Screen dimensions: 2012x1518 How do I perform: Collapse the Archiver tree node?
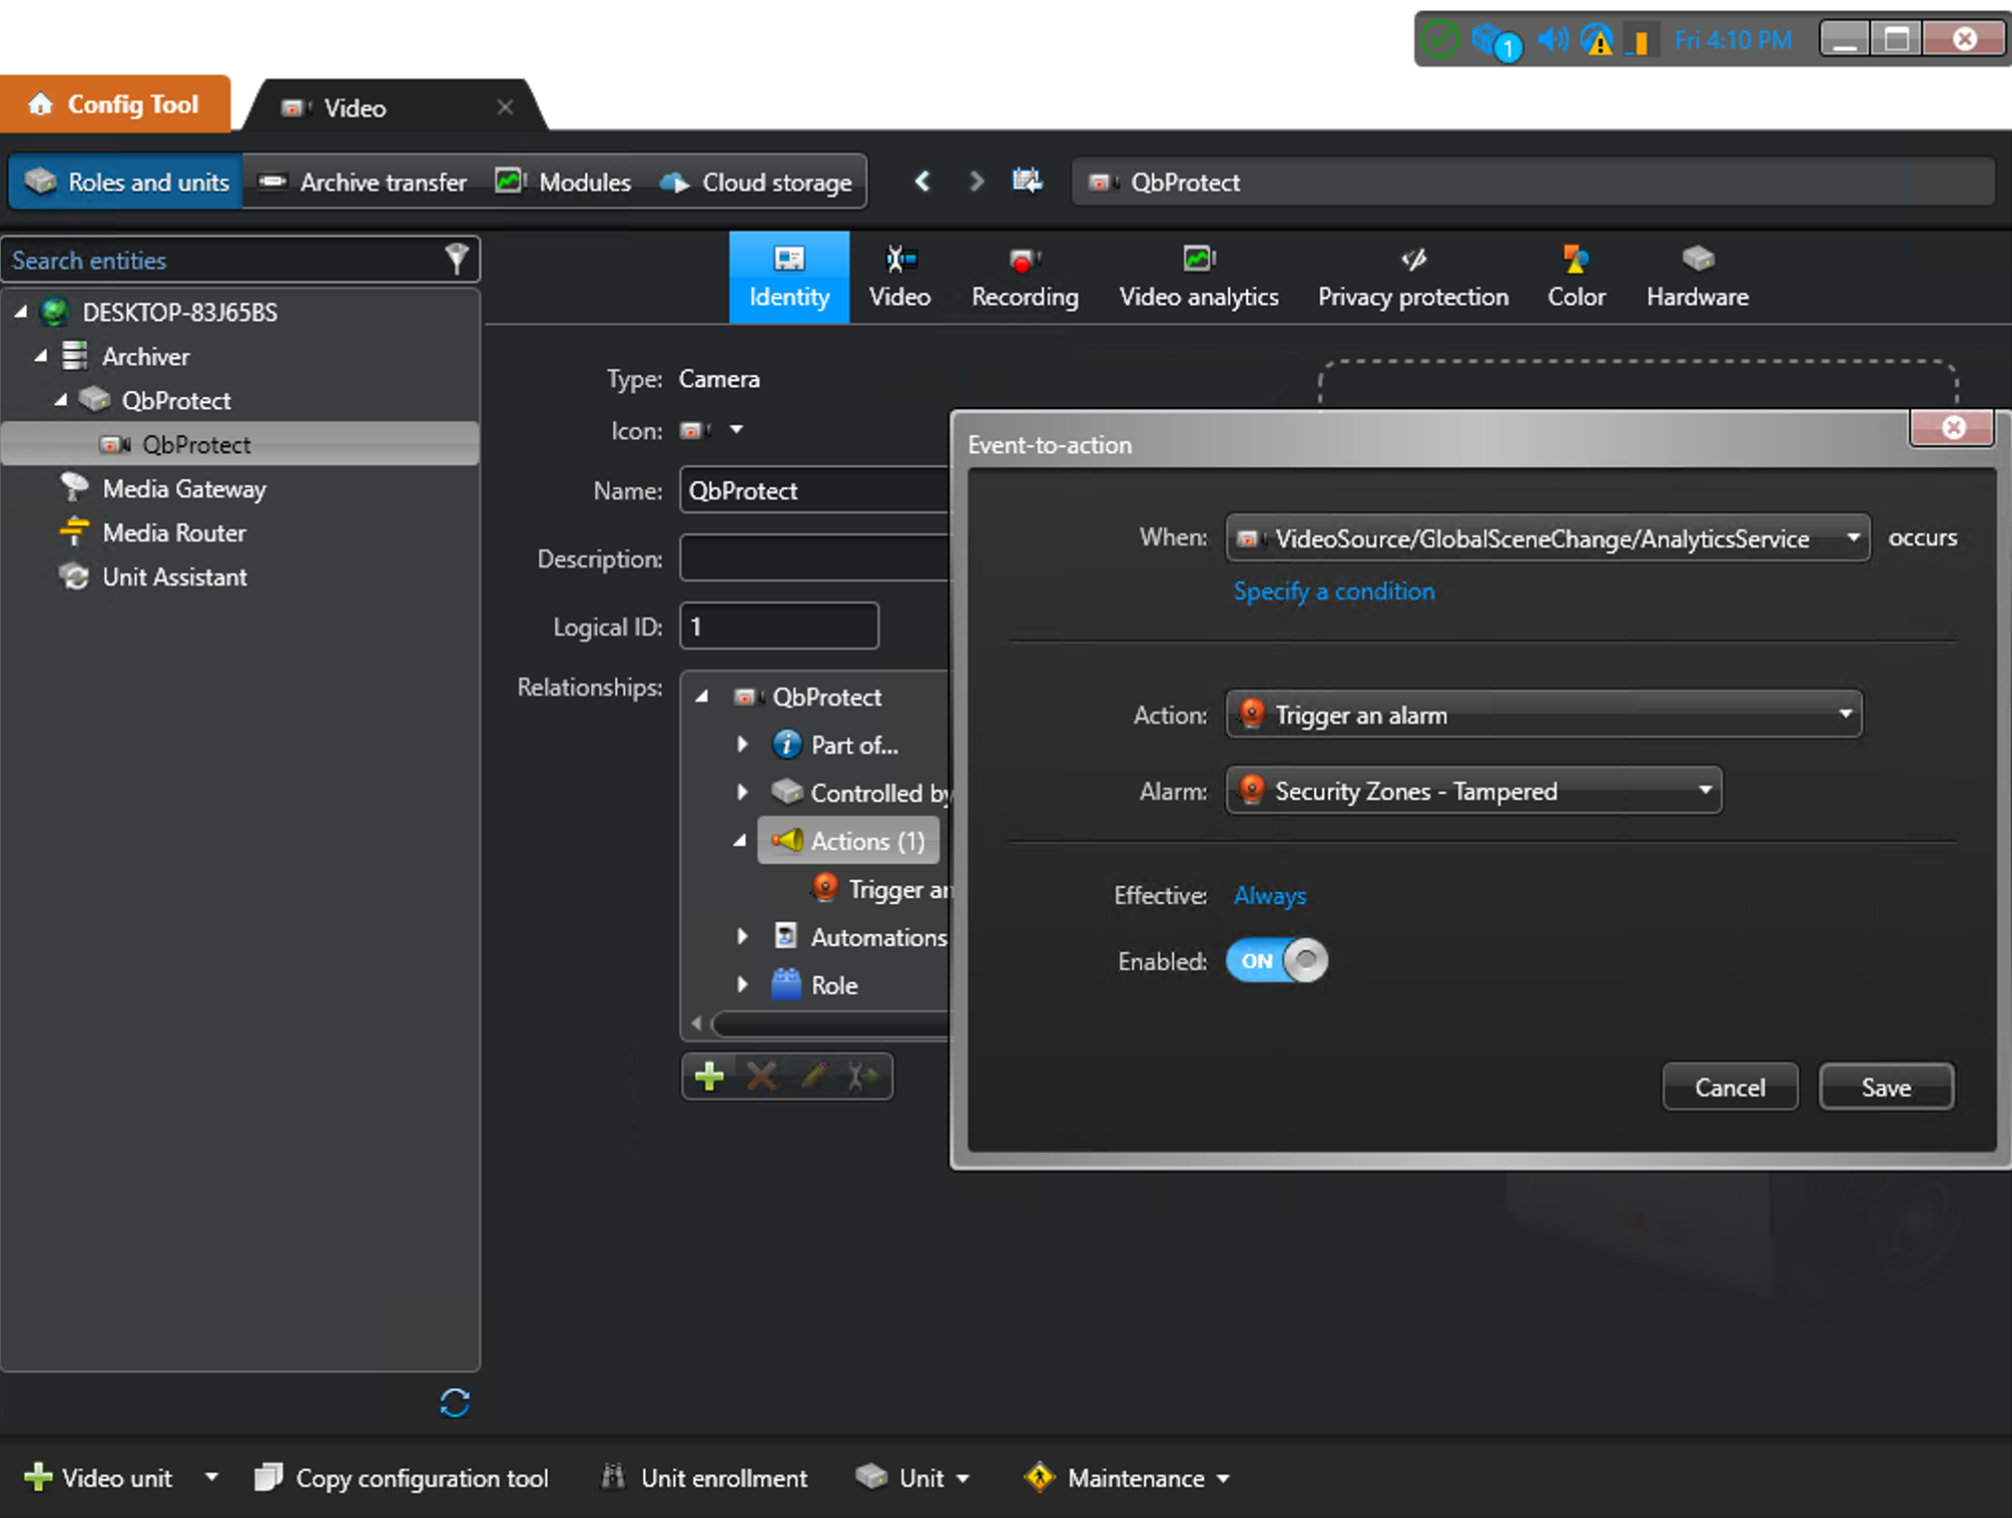tap(41, 356)
